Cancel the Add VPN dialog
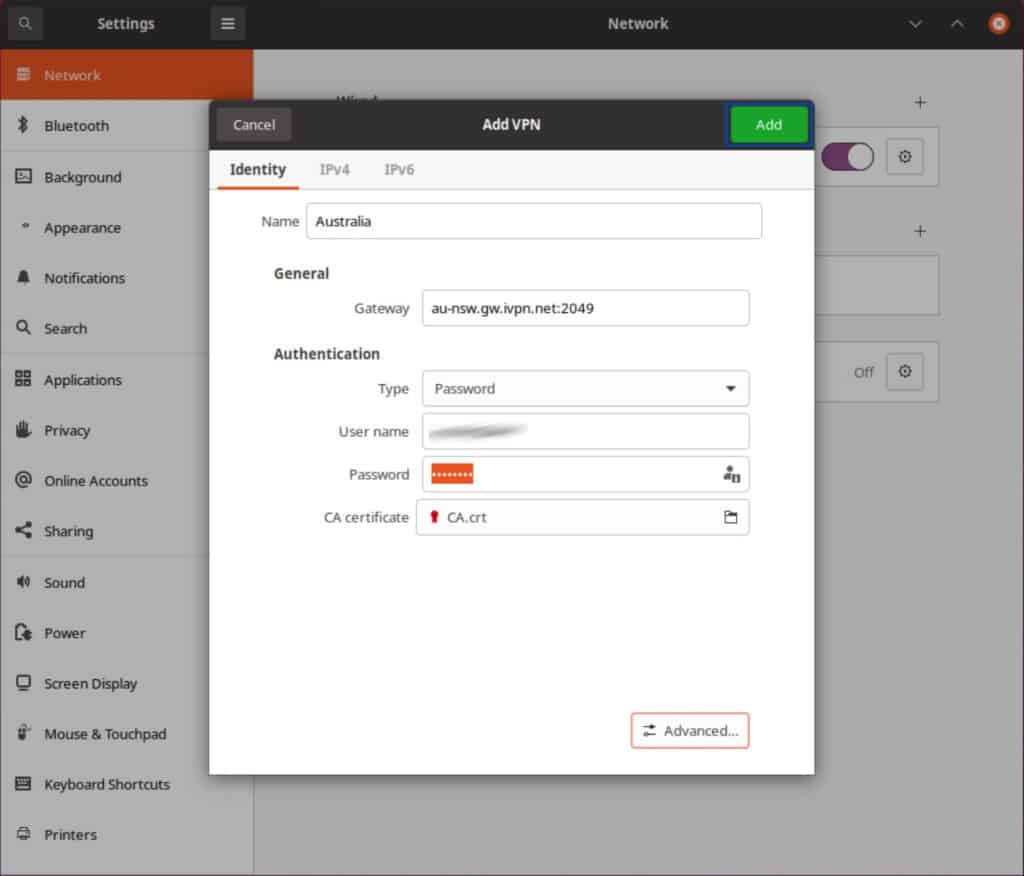The image size is (1024, 876). [x=254, y=125]
